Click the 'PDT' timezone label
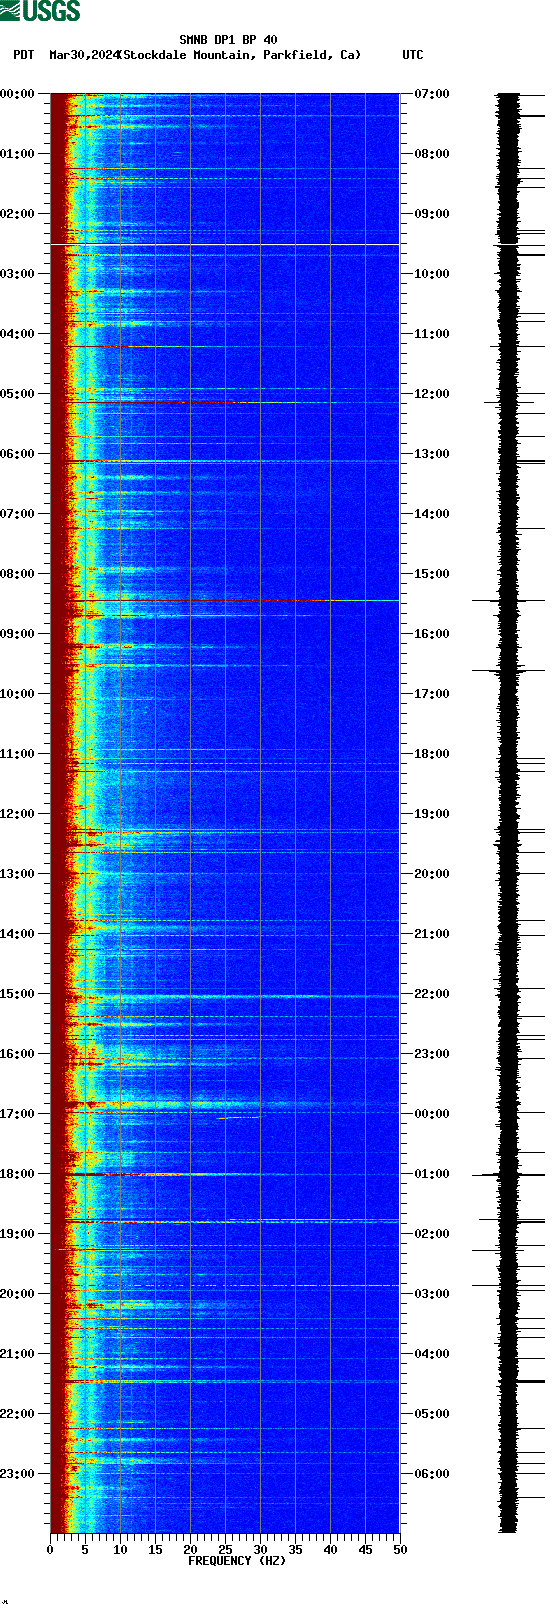 coord(23,55)
